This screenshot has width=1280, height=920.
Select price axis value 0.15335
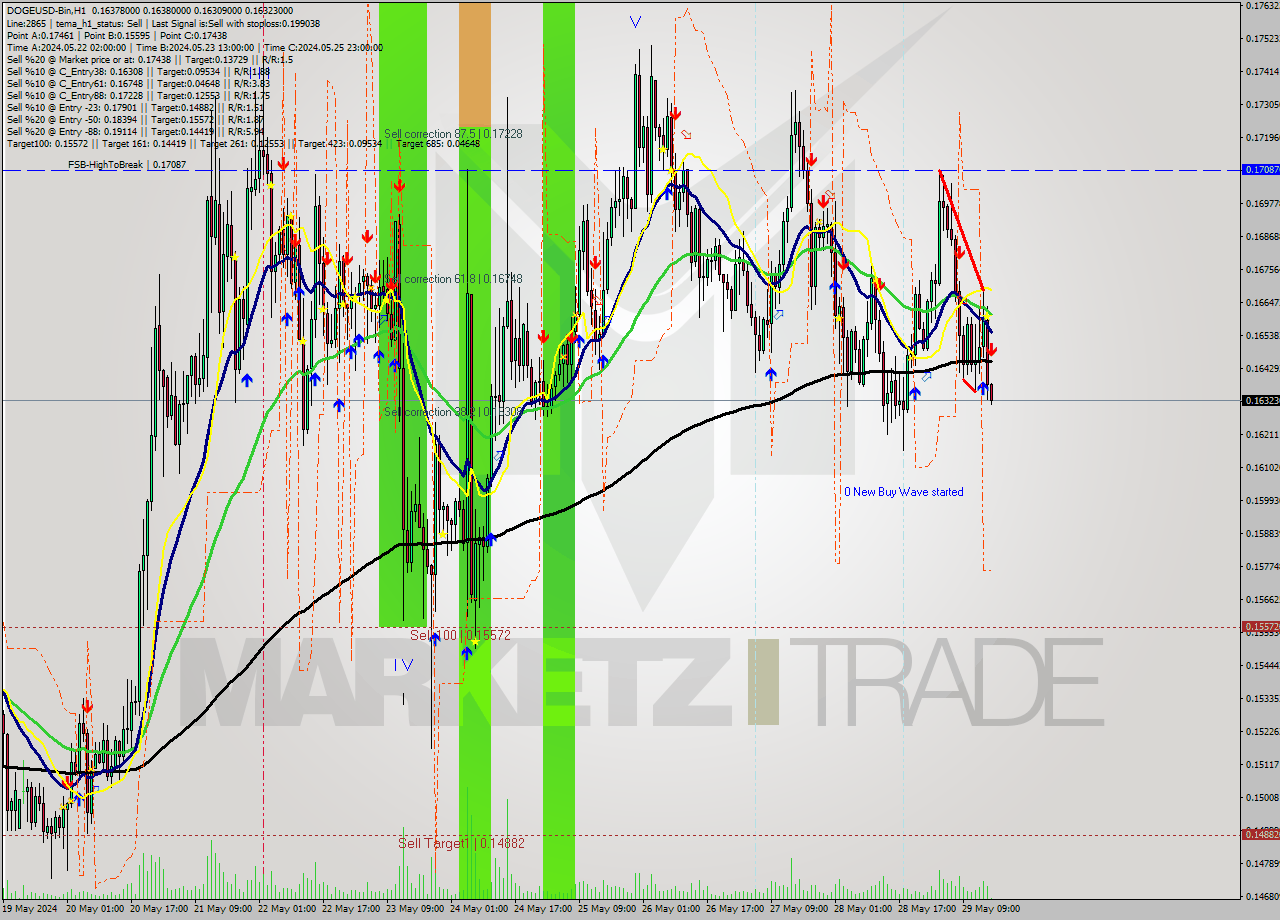tap(1262, 699)
